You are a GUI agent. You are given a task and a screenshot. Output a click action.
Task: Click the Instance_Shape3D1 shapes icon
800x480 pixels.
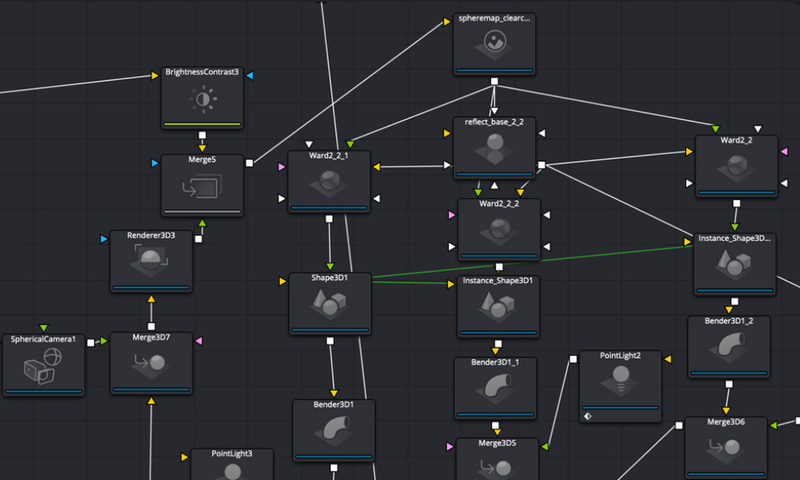[497, 306]
